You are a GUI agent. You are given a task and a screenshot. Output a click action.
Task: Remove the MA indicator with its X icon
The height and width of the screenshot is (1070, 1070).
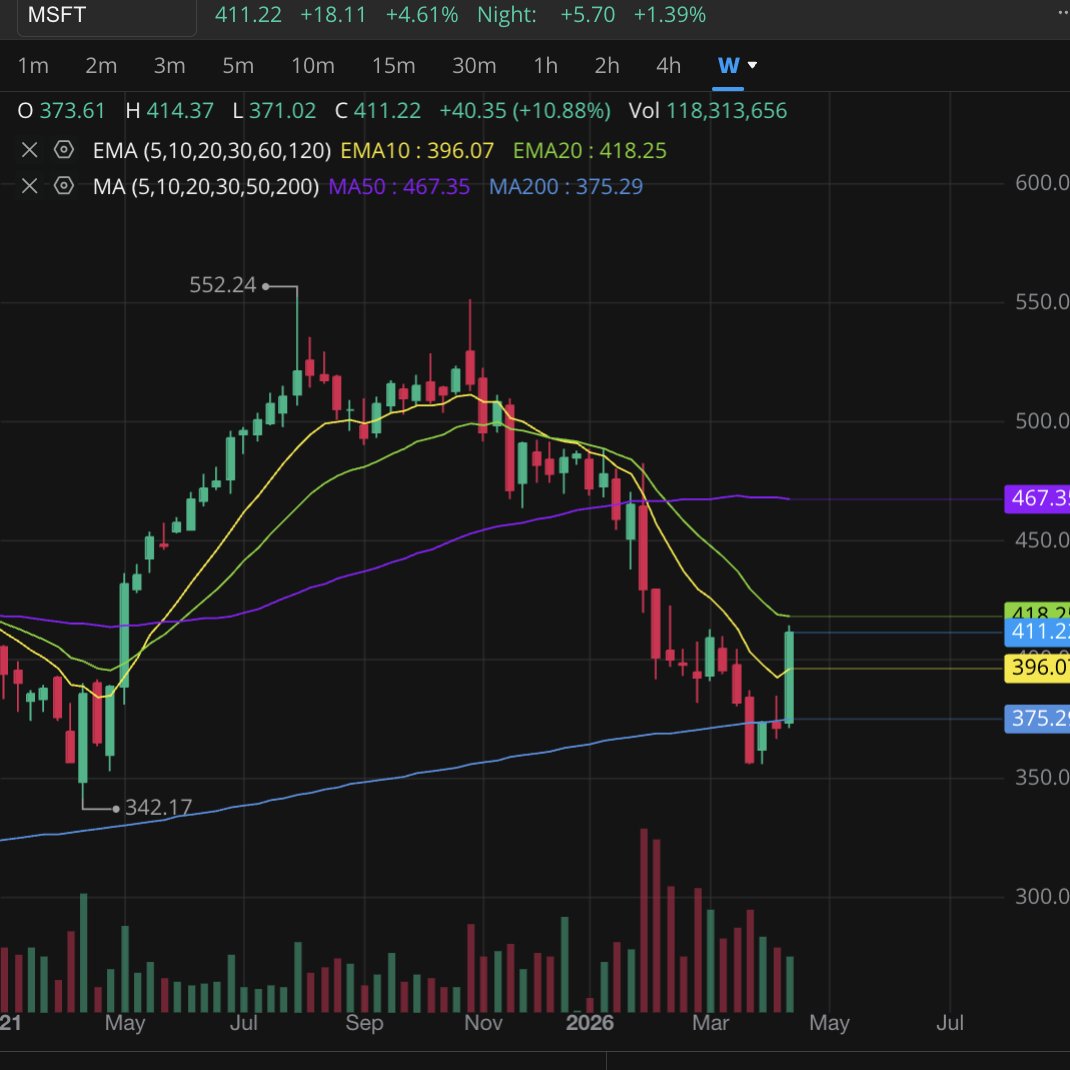point(29,186)
